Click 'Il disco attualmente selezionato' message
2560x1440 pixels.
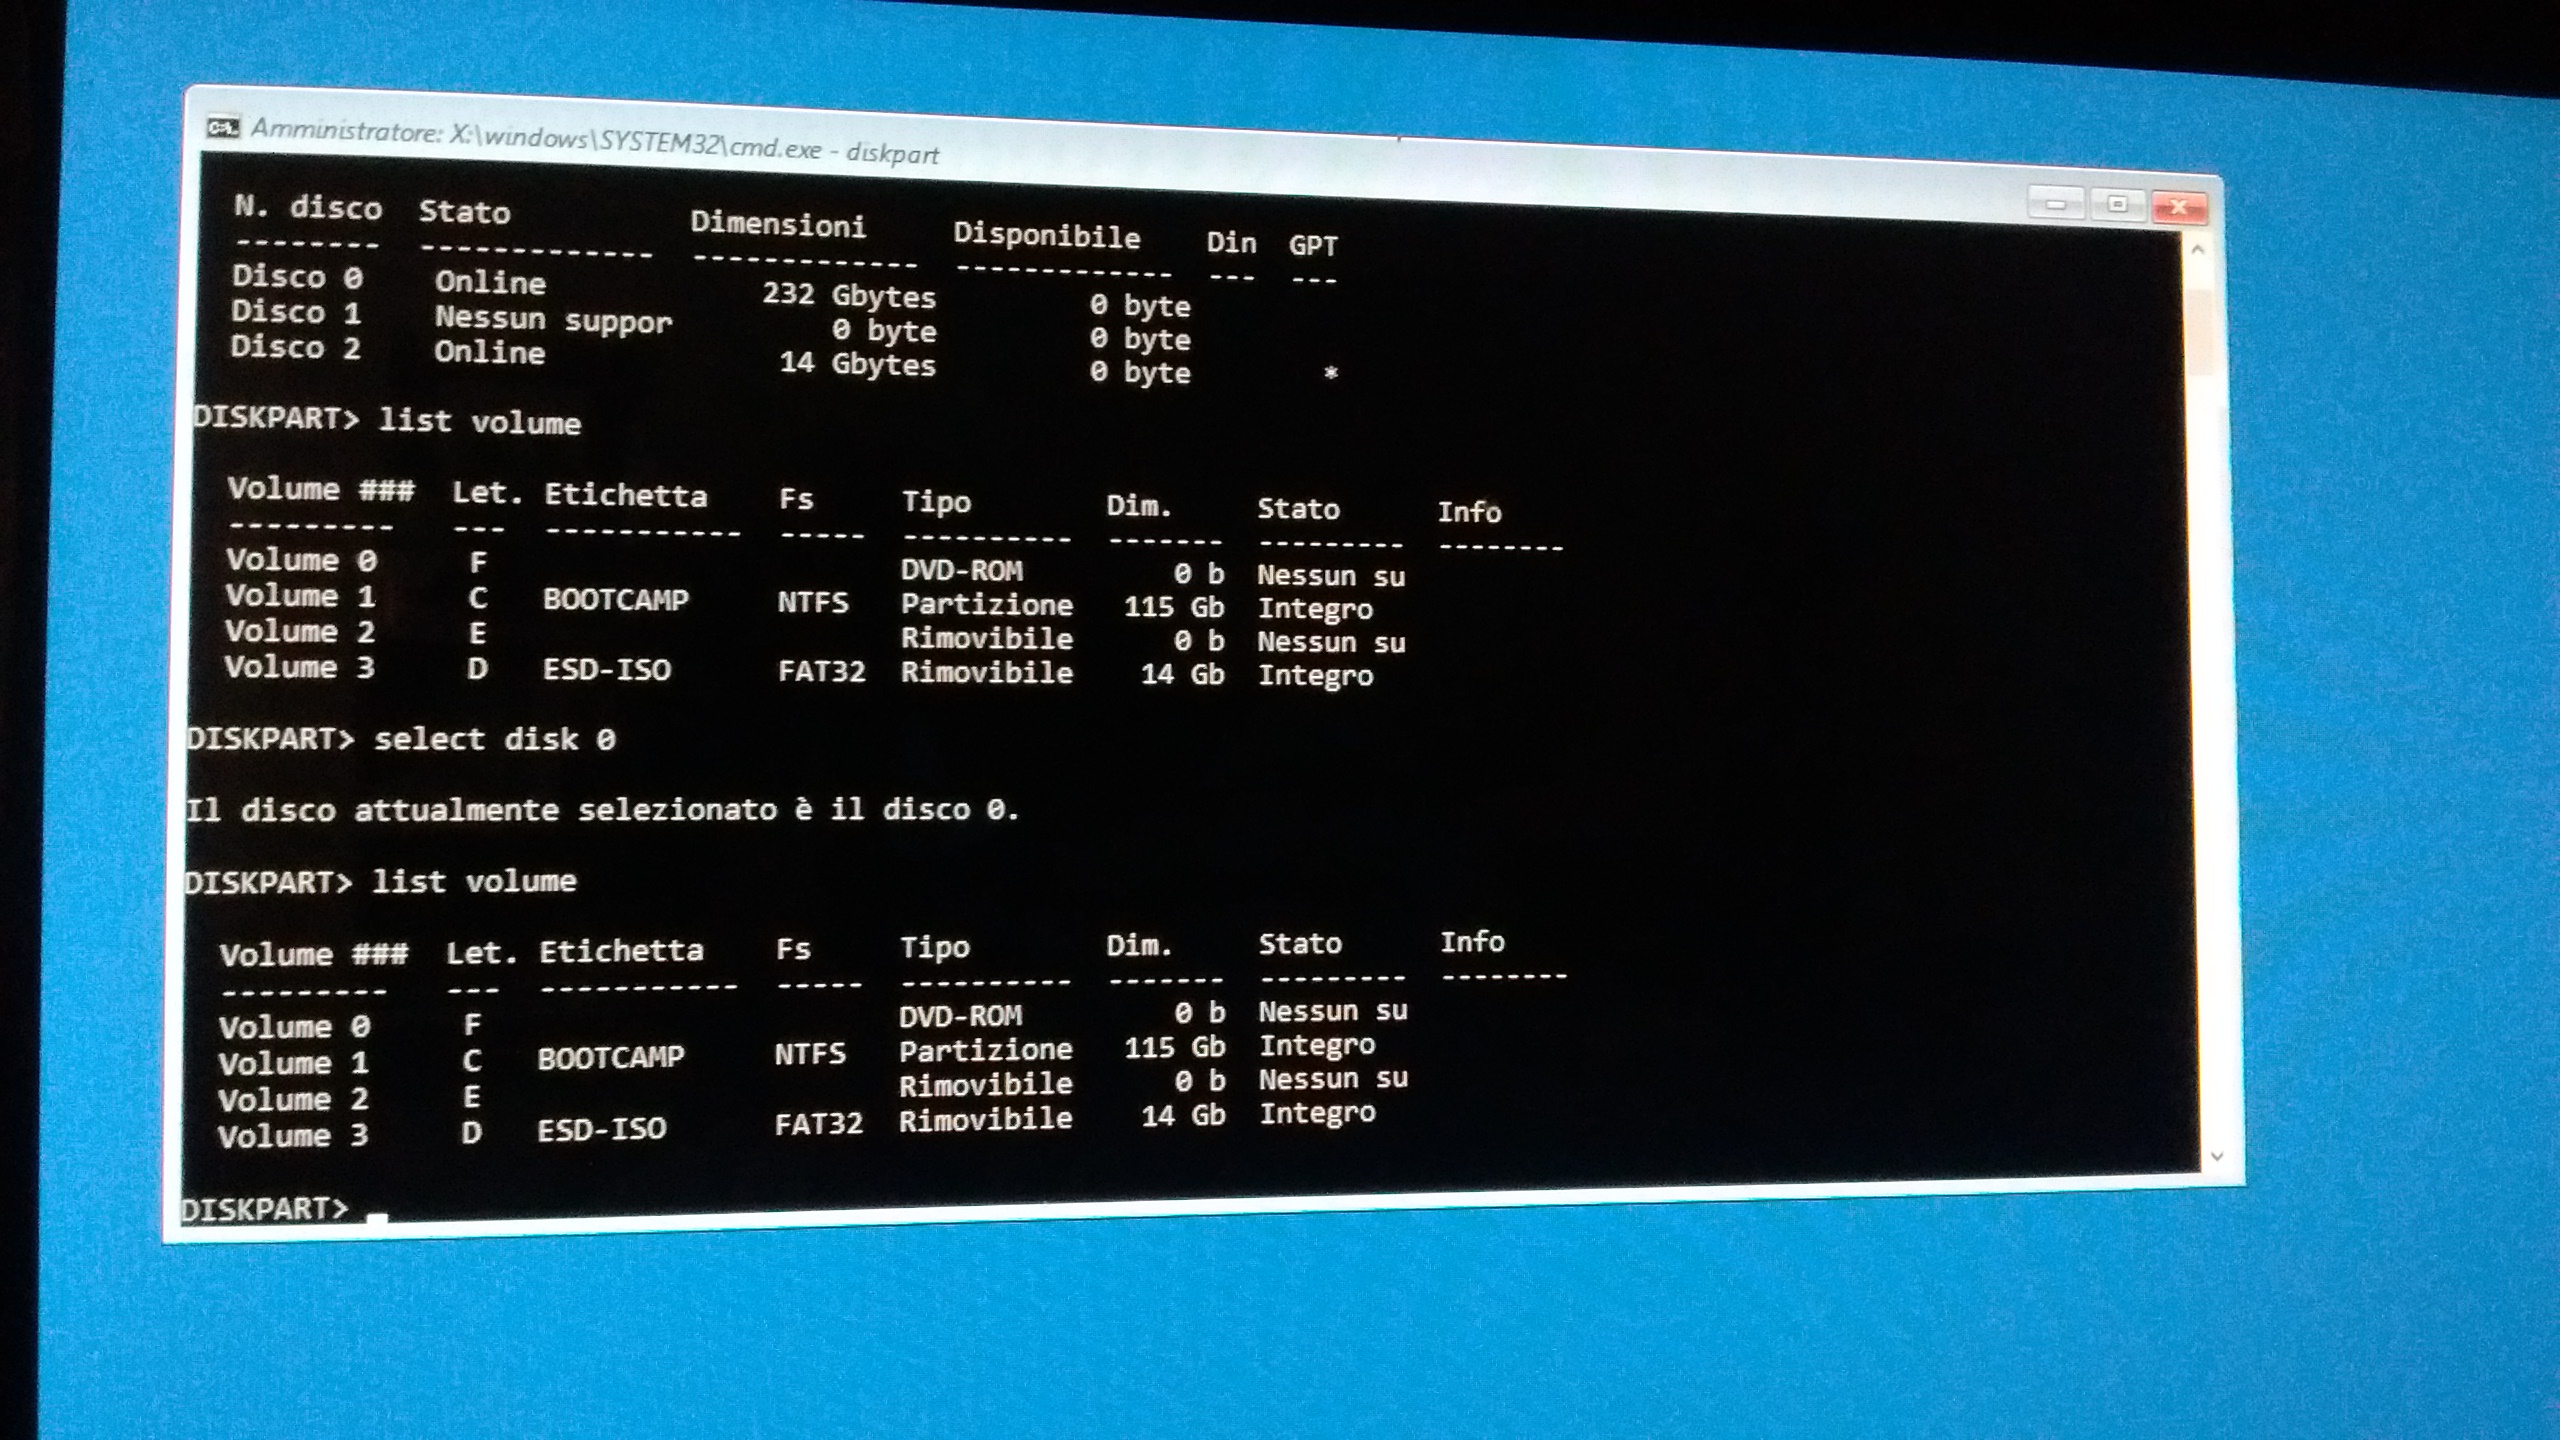[601, 809]
